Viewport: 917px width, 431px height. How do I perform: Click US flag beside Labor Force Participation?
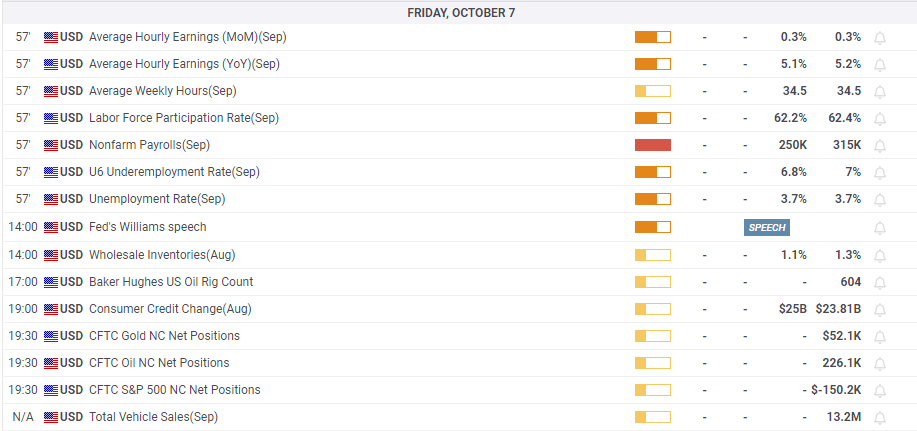(x=51, y=118)
